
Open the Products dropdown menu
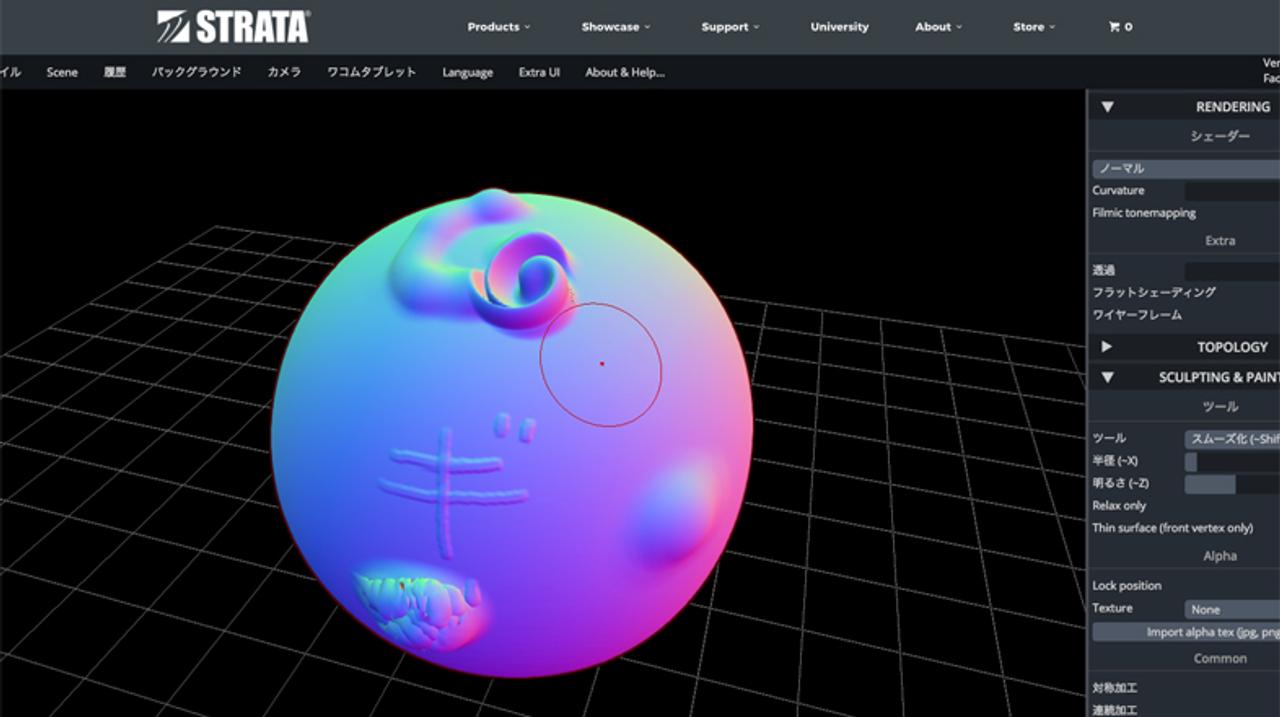point(499,27)
